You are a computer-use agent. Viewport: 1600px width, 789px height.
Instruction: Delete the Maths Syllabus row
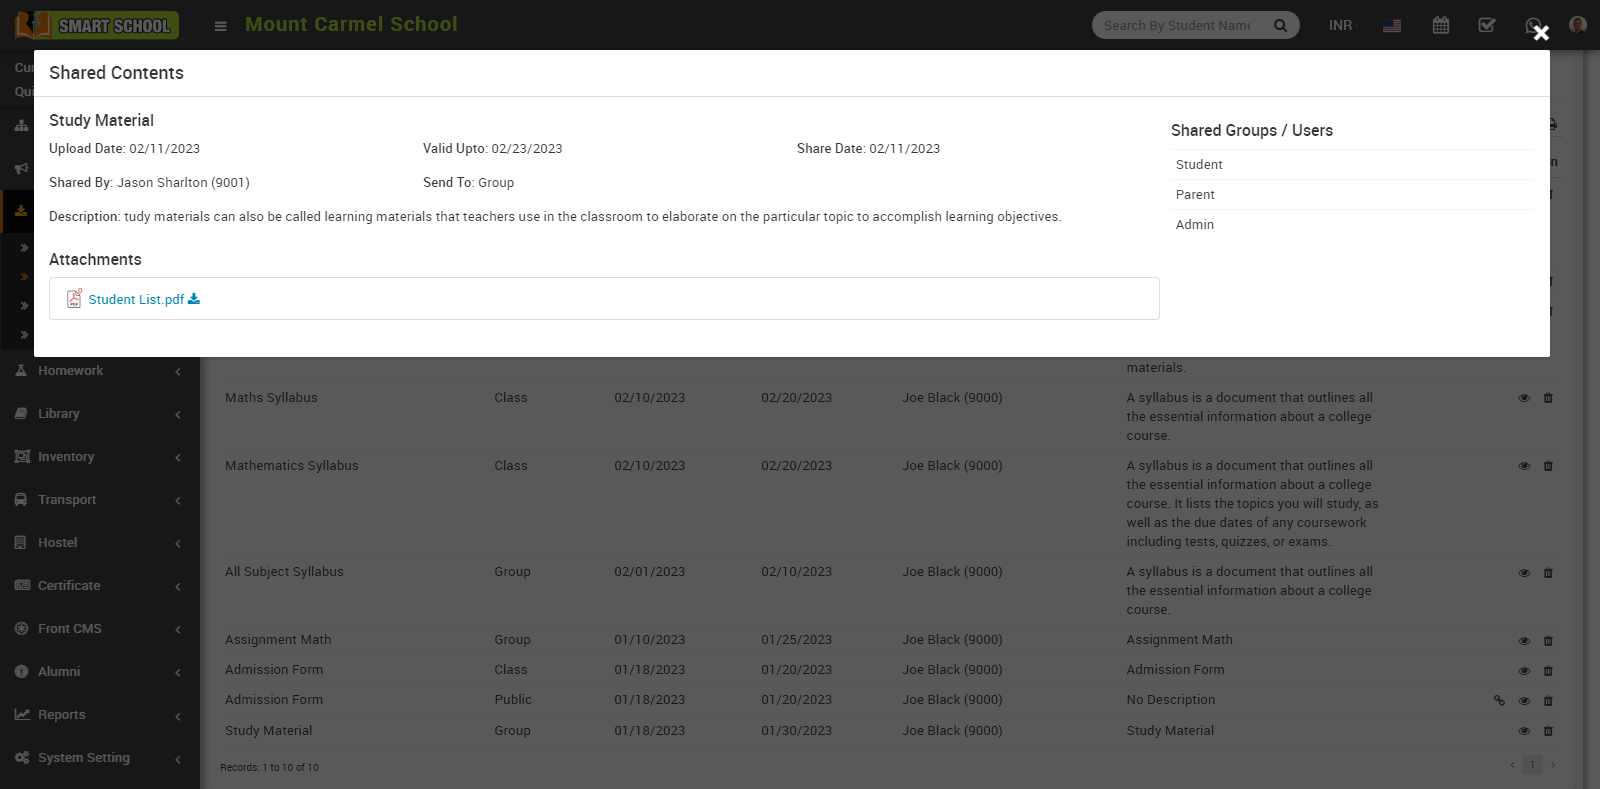pyautogui.click(x=1548, y=398)
